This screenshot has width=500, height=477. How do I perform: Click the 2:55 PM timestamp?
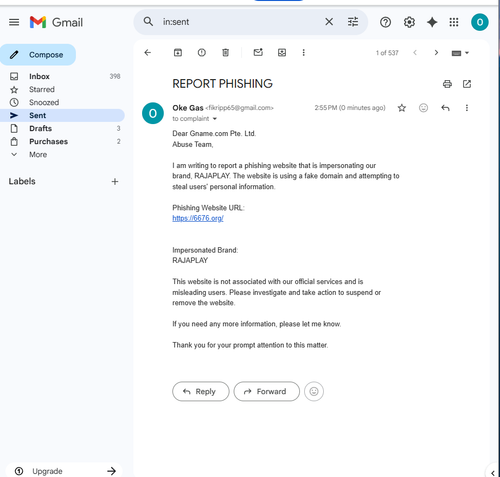[x=350, y=108]
